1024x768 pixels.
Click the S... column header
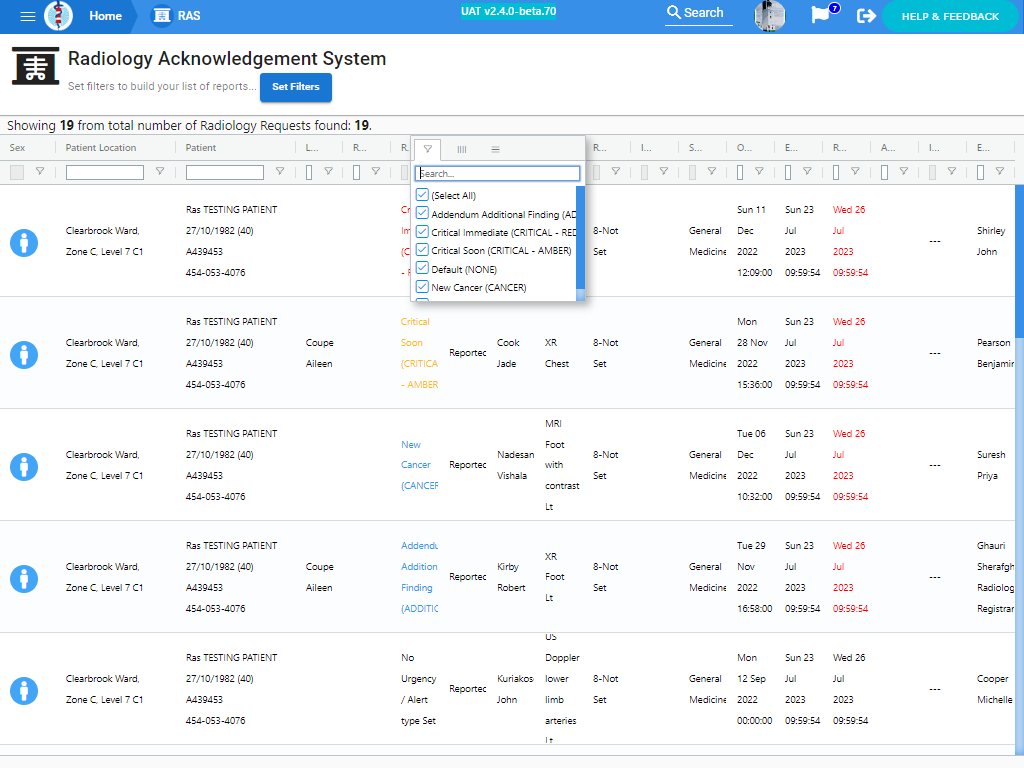point(696,148)
